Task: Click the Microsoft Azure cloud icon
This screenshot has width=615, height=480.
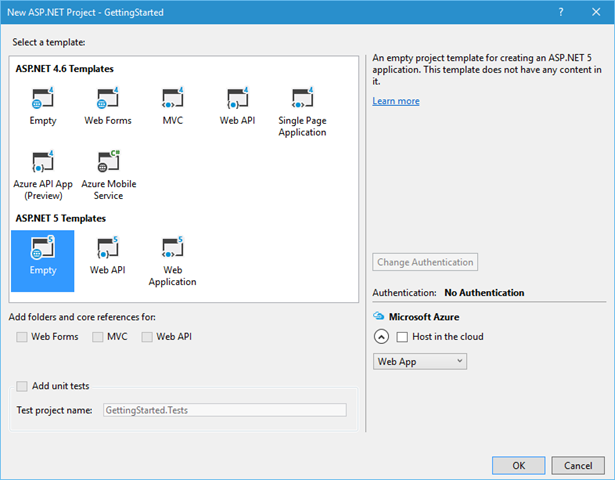Action: tap(379, 316)
